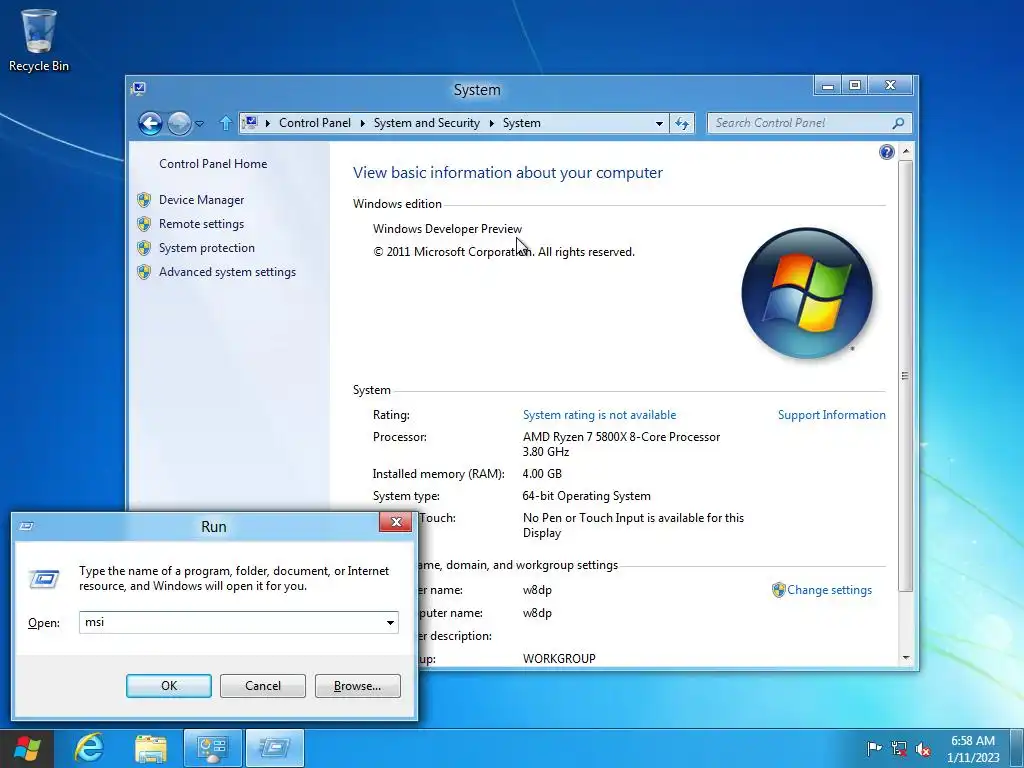The width and height of the screenshot is (1024, 768).
Task: Open Advanced system settings link
Action: (227, 272)
